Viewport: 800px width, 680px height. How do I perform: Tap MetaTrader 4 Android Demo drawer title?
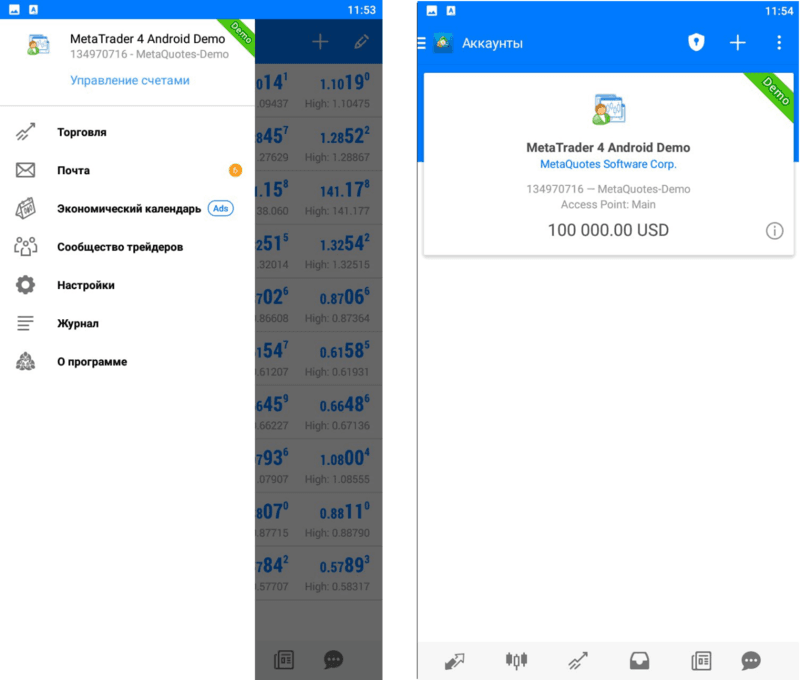(x=147, y=39)
